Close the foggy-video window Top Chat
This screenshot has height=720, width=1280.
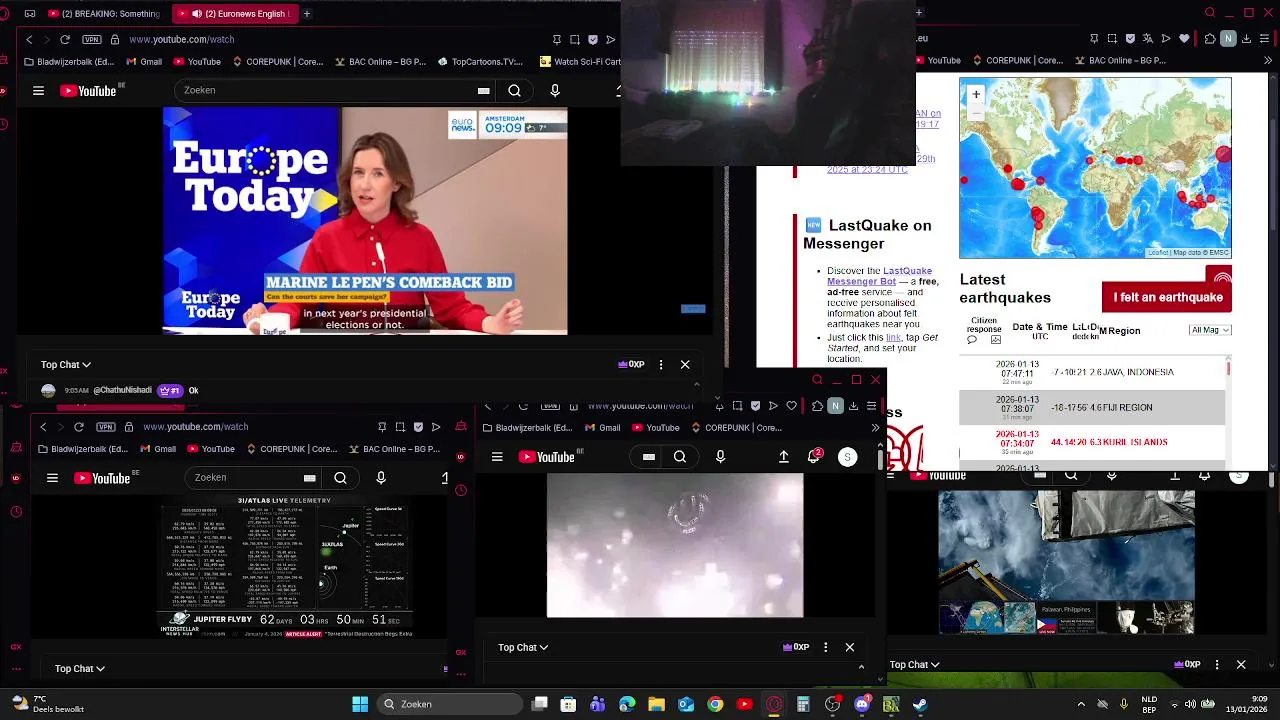(x=850, y=647)
